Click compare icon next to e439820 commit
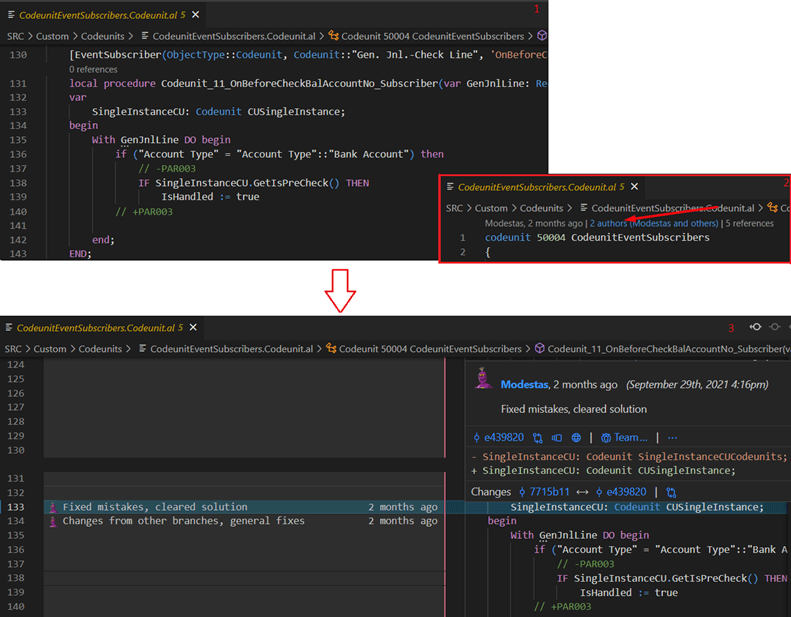791x617 pixels. click(538, 438)
